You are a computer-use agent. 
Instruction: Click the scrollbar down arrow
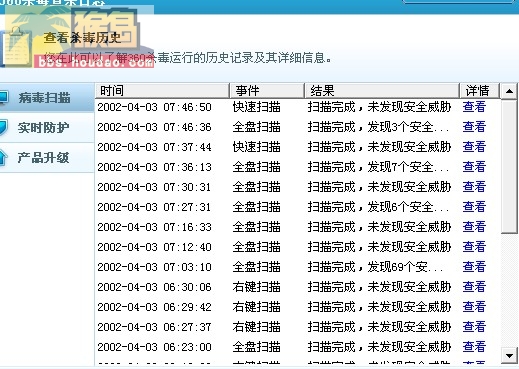tap(509, 356)
